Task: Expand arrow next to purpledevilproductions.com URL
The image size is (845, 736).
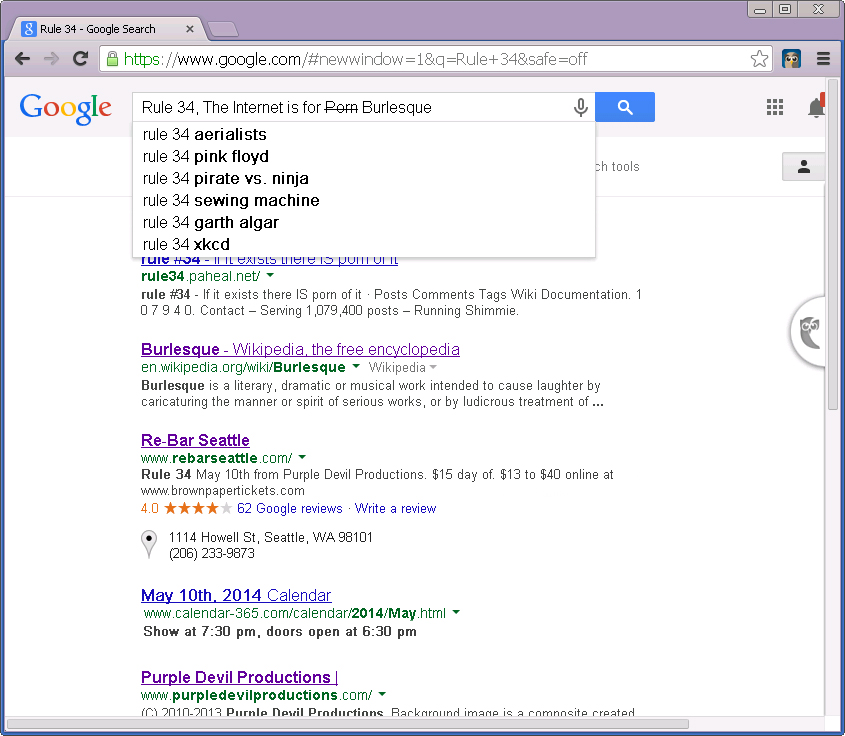Action: (x=382, y=694)
